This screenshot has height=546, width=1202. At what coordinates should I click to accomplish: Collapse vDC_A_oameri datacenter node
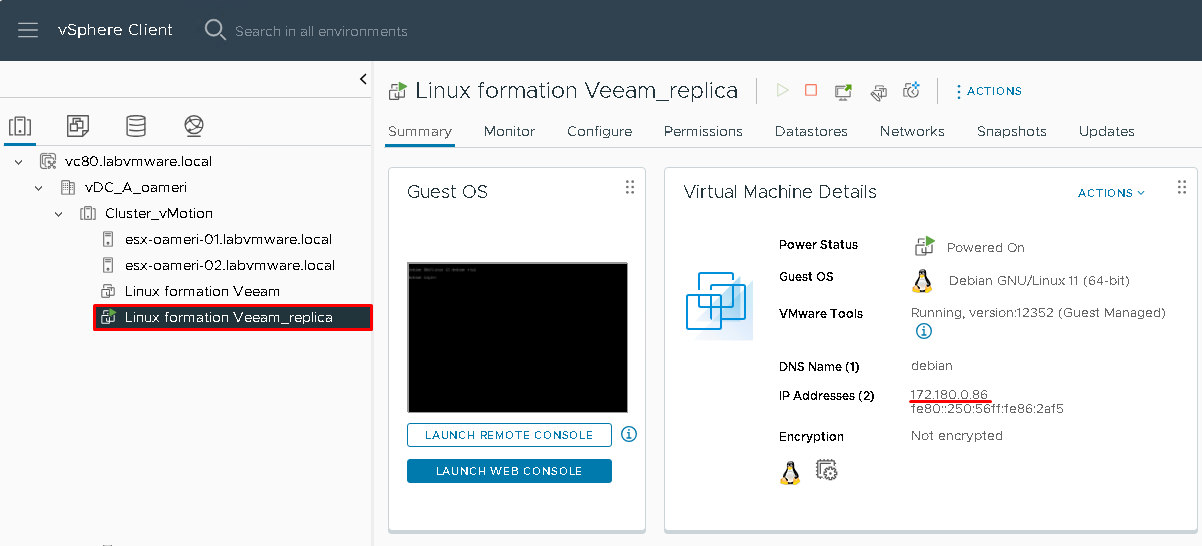tap(39, 187)
